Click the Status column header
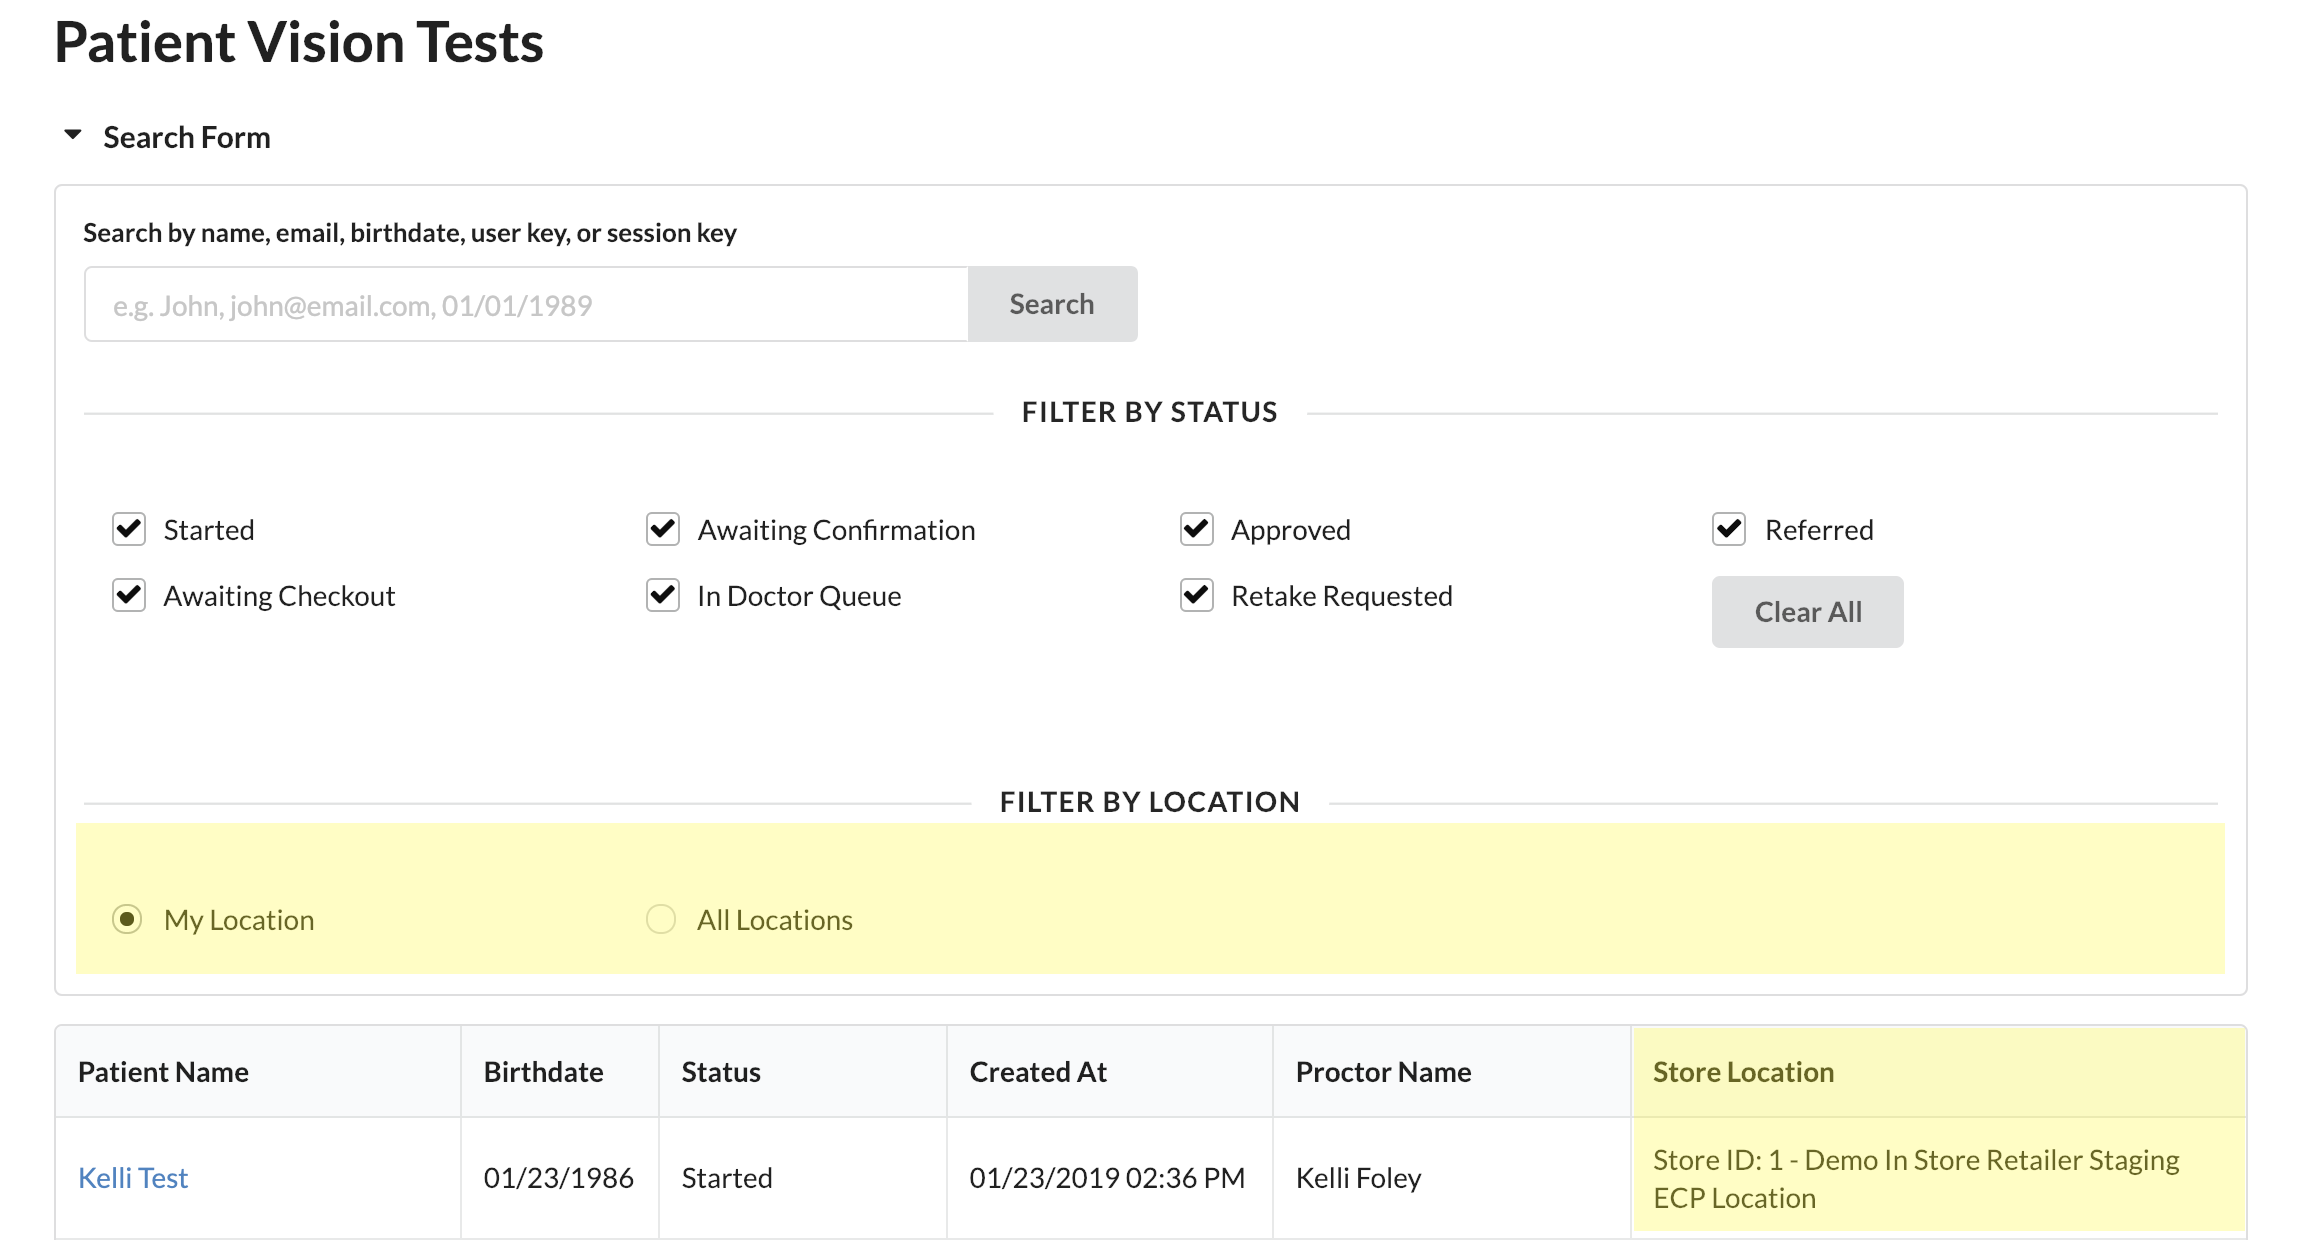This screenshot has width=2312, height=1240. pyautogui.click(x=721, y=1072)
